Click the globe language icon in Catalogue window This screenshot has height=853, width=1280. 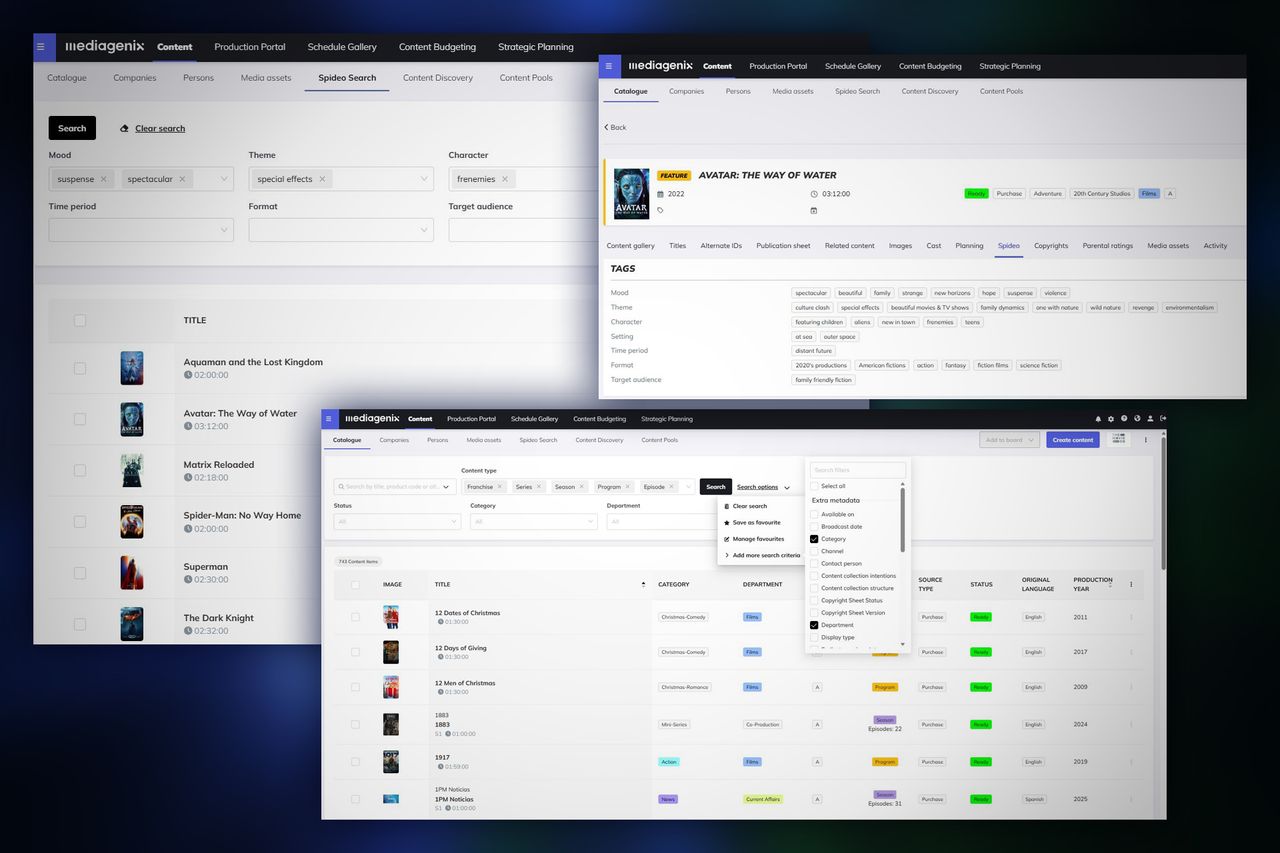[x=1137, y=419]
